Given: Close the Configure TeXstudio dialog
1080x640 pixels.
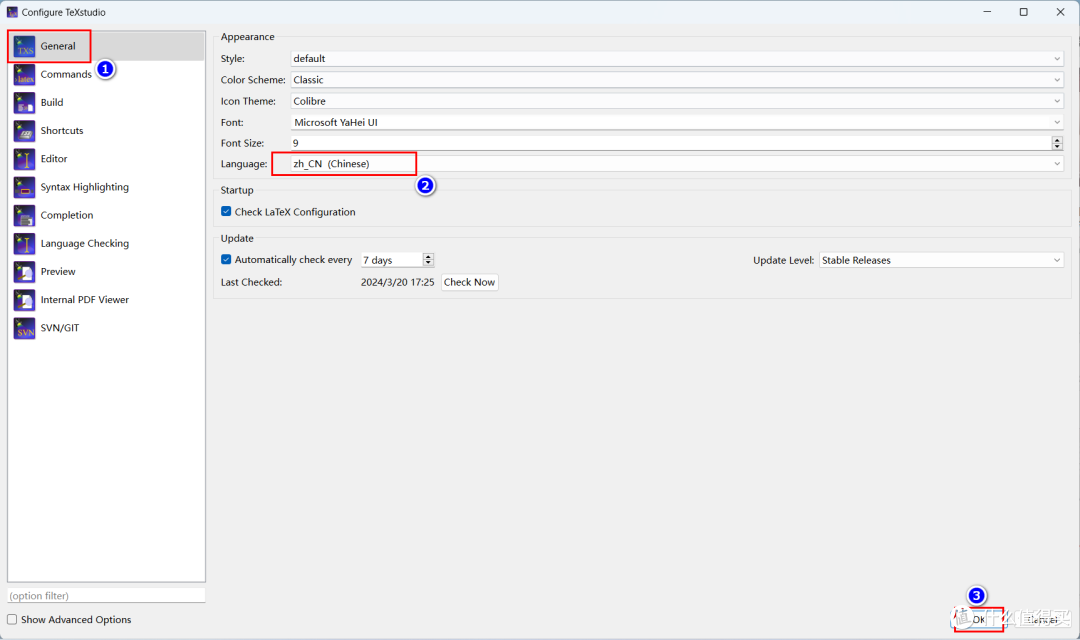Looking at the screenshot, I should tap(1060, 12).
